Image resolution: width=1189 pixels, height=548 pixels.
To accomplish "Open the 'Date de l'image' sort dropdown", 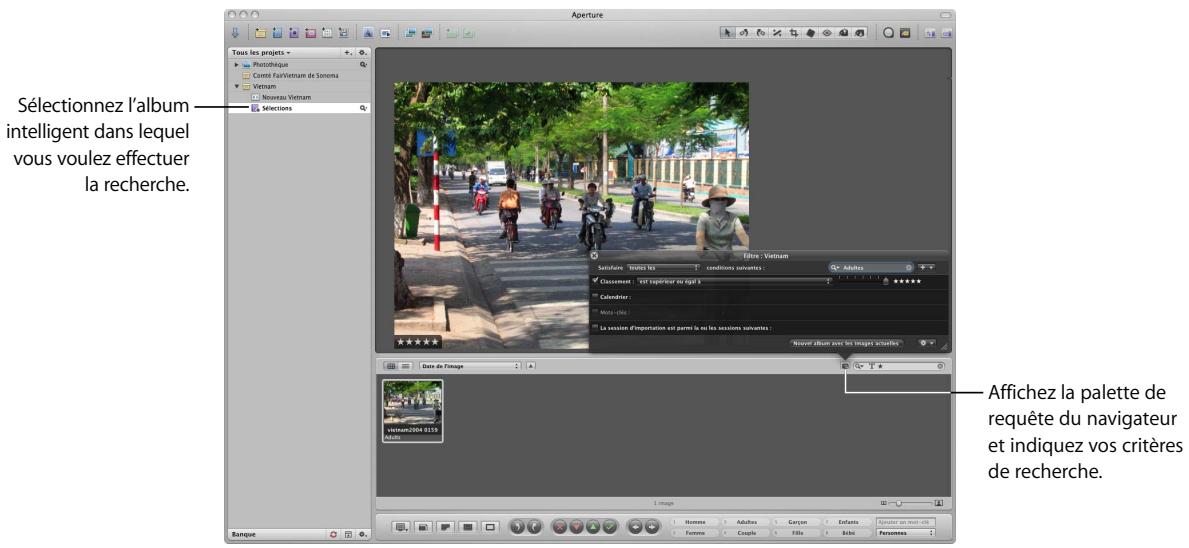I will (x=470, y=365).
